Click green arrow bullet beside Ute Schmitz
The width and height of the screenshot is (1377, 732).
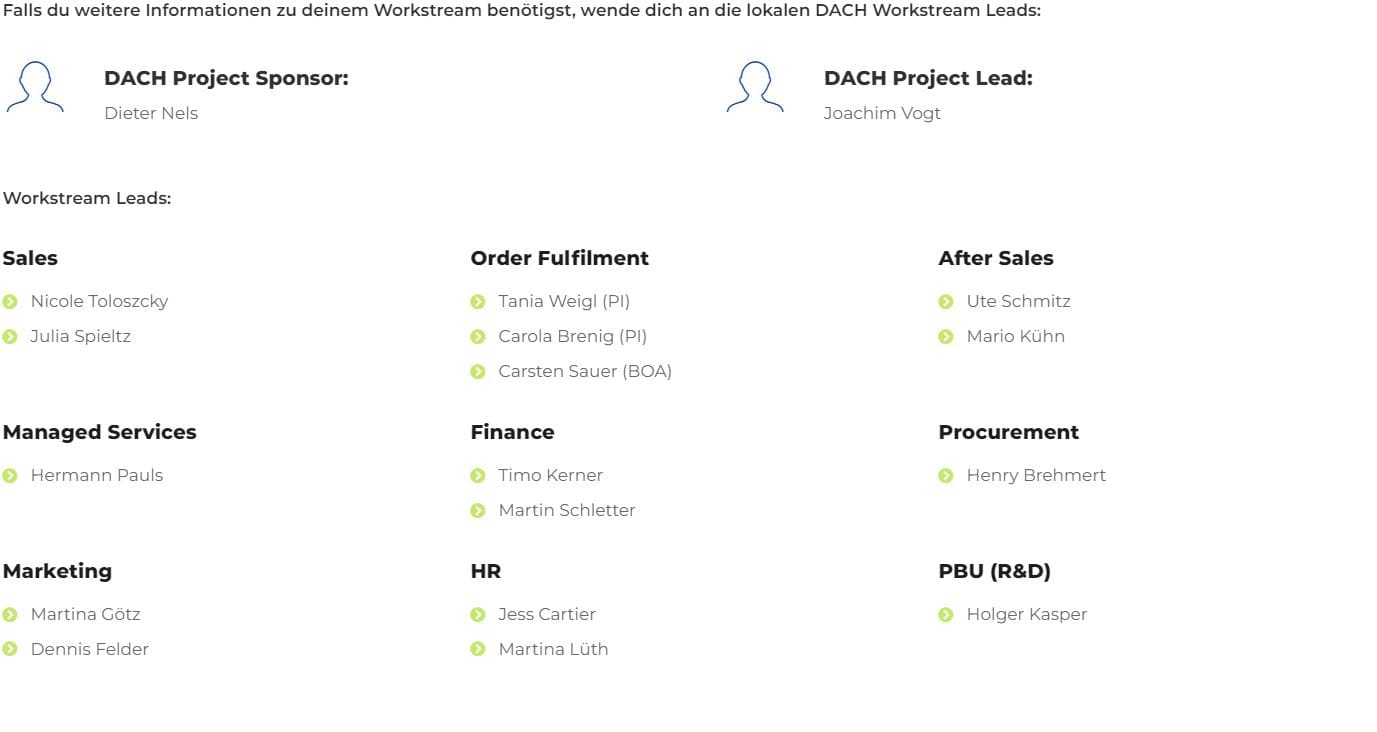[x=946, y=301]
